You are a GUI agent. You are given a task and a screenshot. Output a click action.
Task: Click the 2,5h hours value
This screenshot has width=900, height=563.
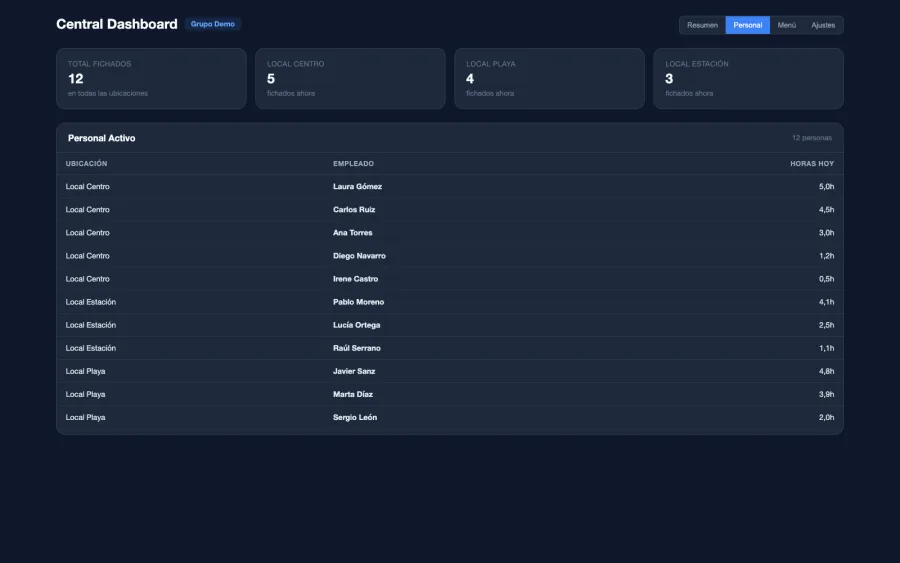pos(826,325)
